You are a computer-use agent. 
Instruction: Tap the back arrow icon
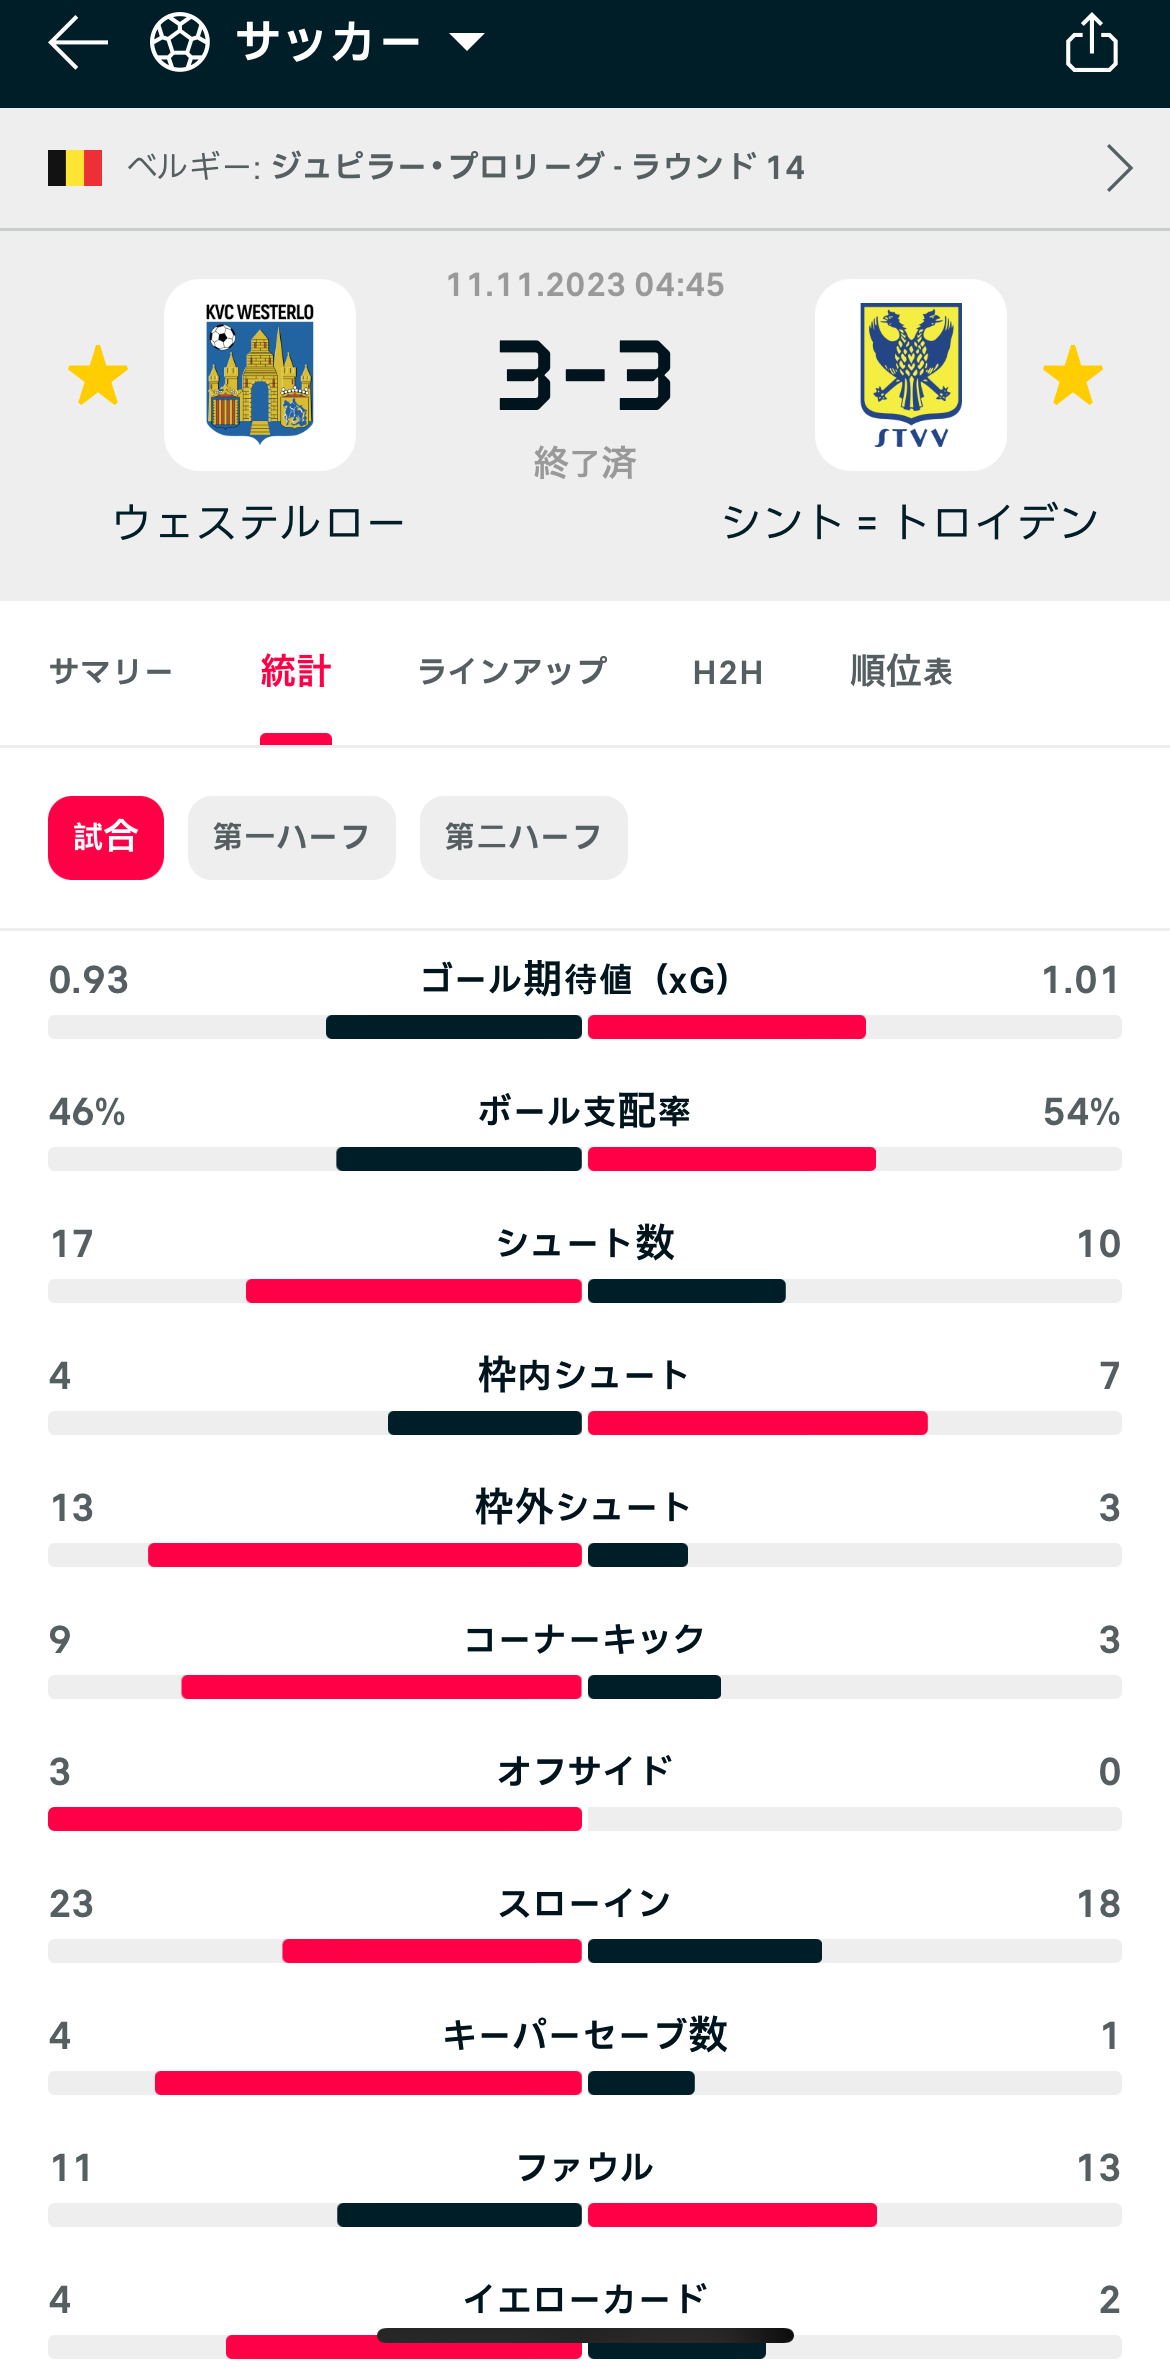click(78, 43)
